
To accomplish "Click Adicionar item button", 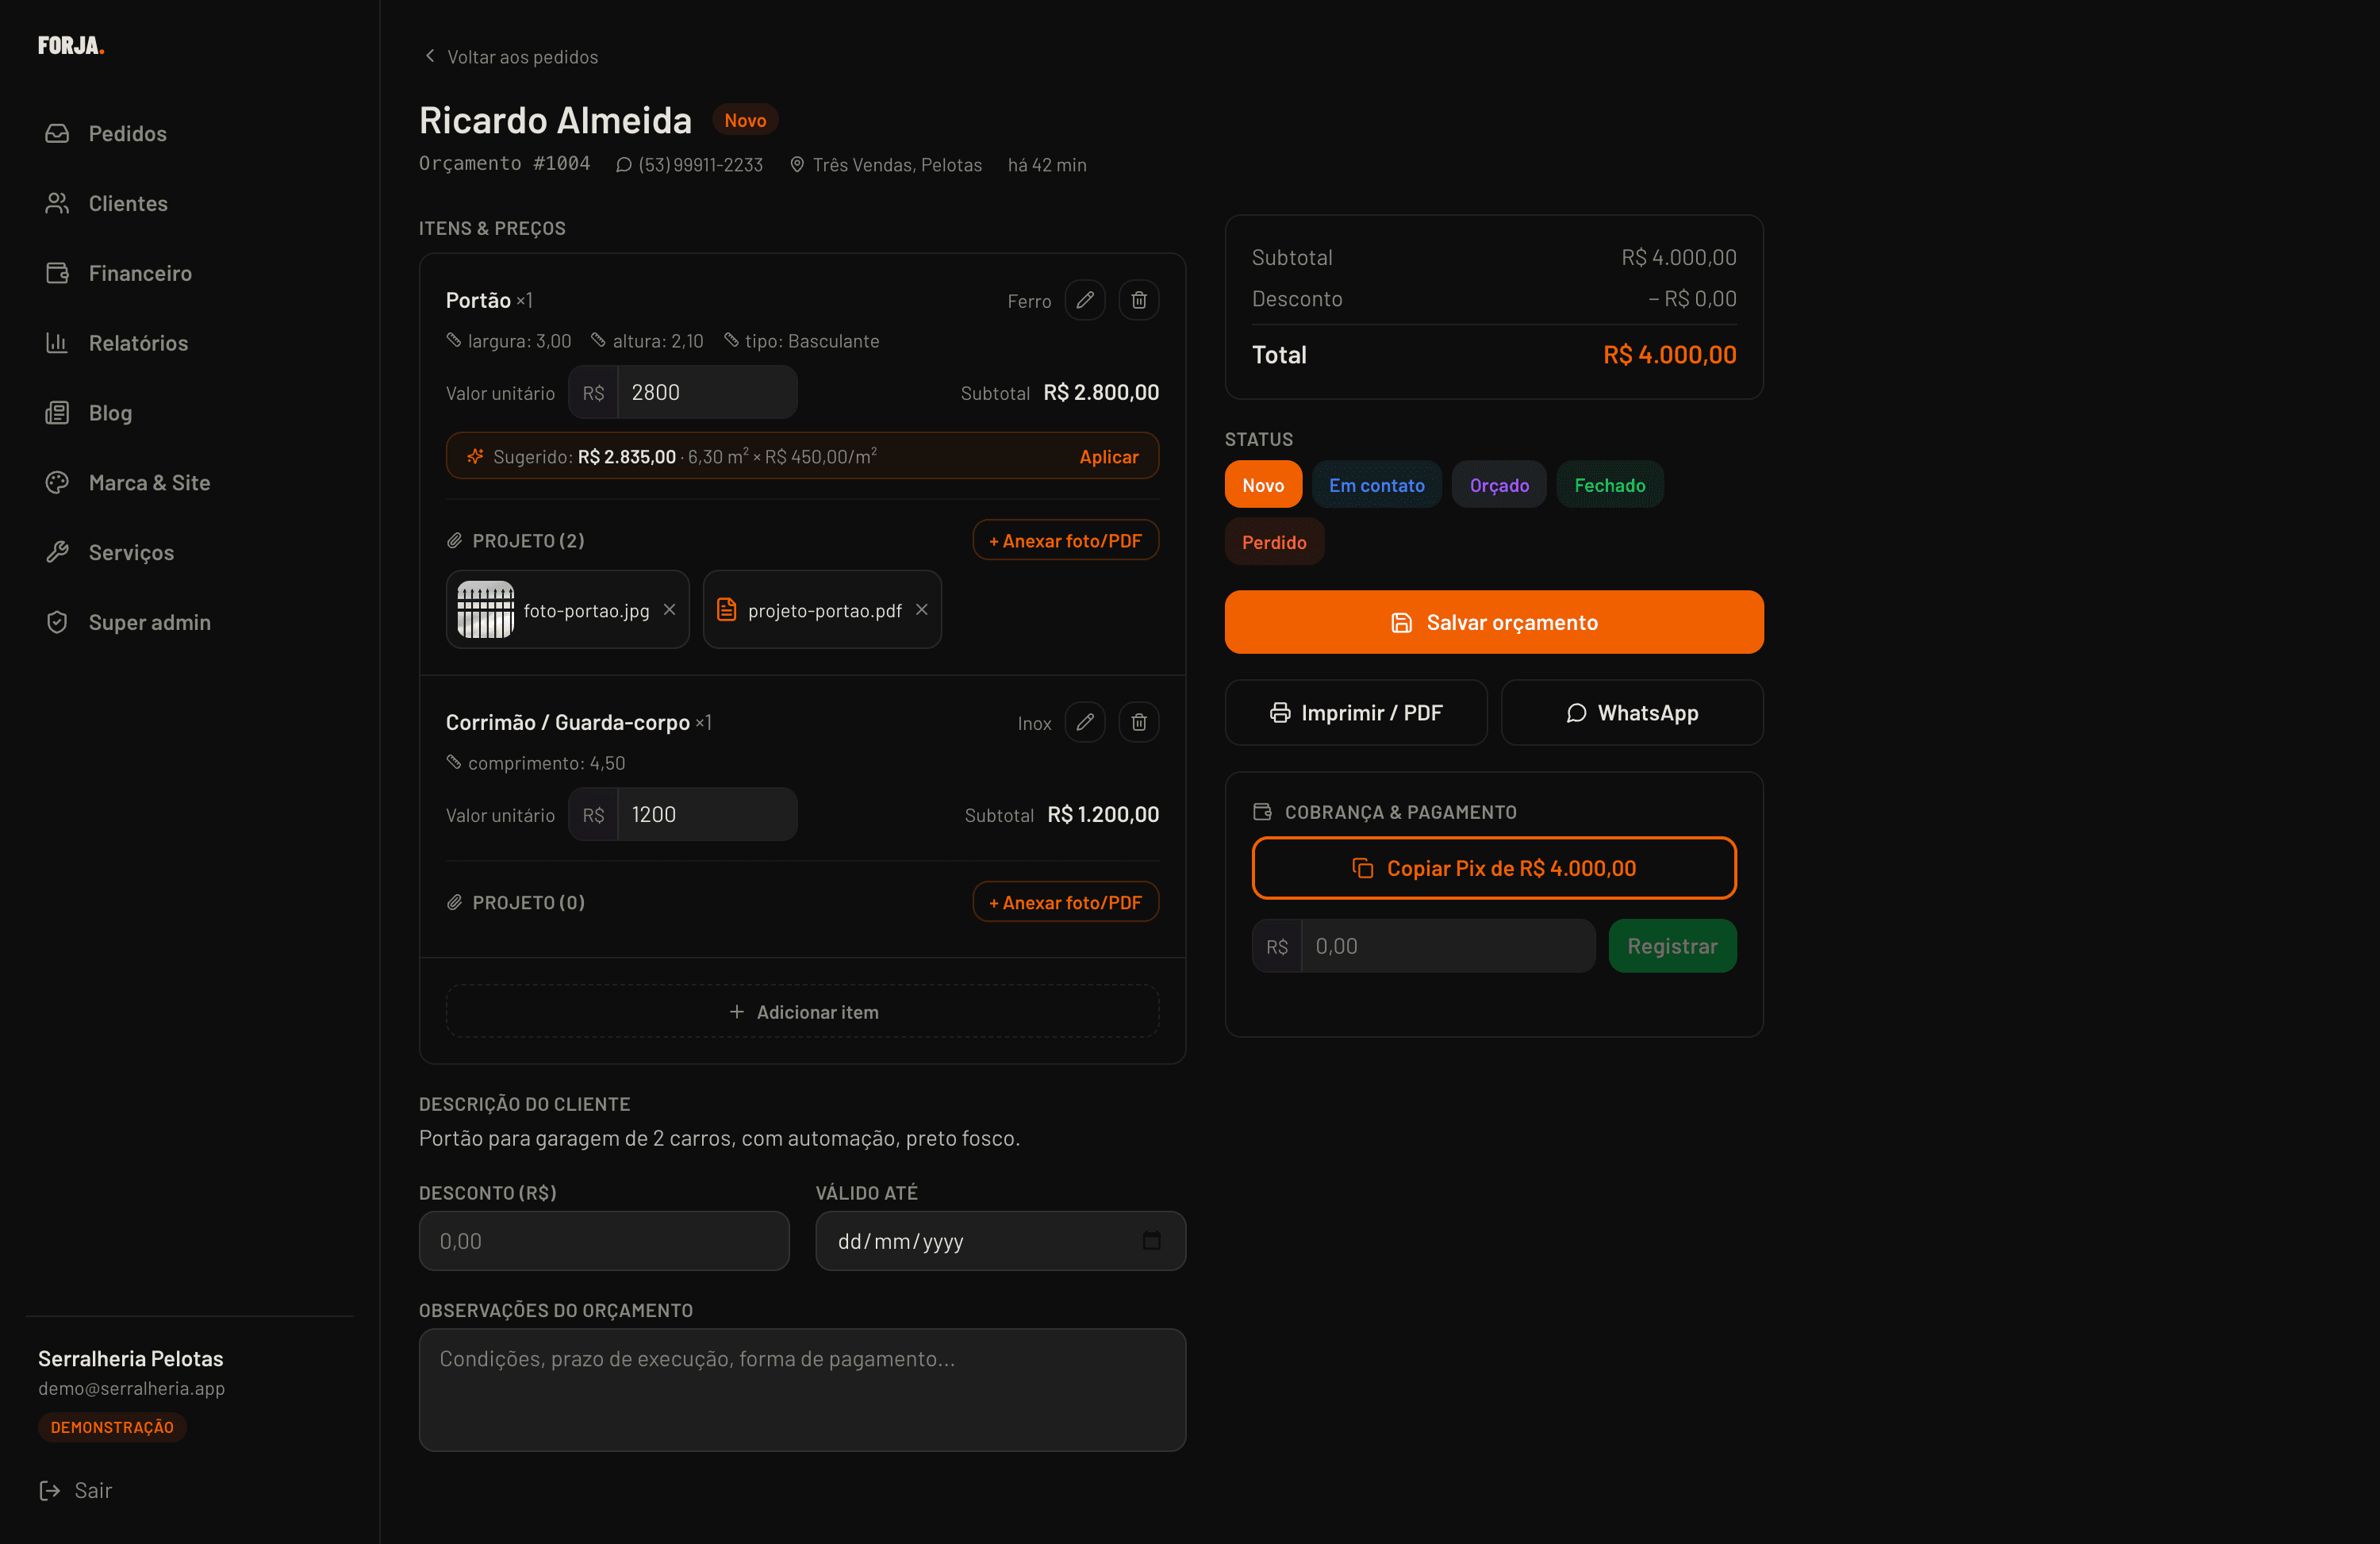I will tap(803, 1012).
